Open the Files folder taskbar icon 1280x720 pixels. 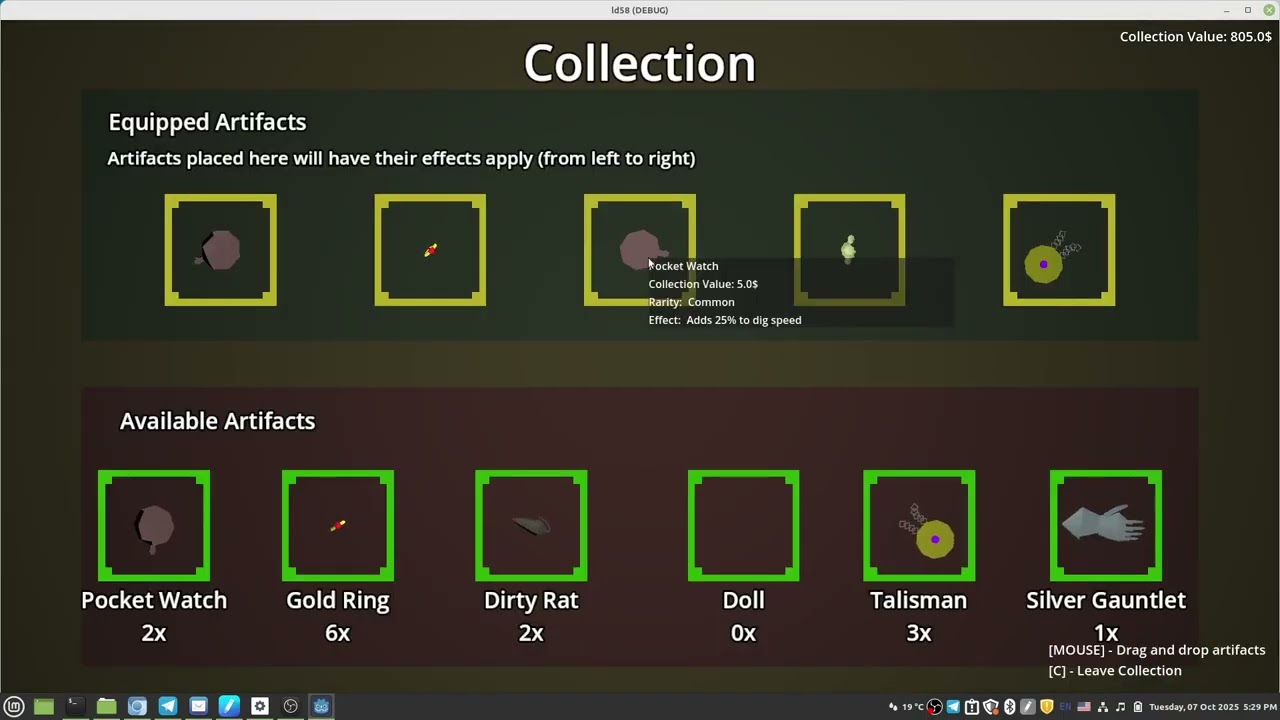click(x=106, y=706)
